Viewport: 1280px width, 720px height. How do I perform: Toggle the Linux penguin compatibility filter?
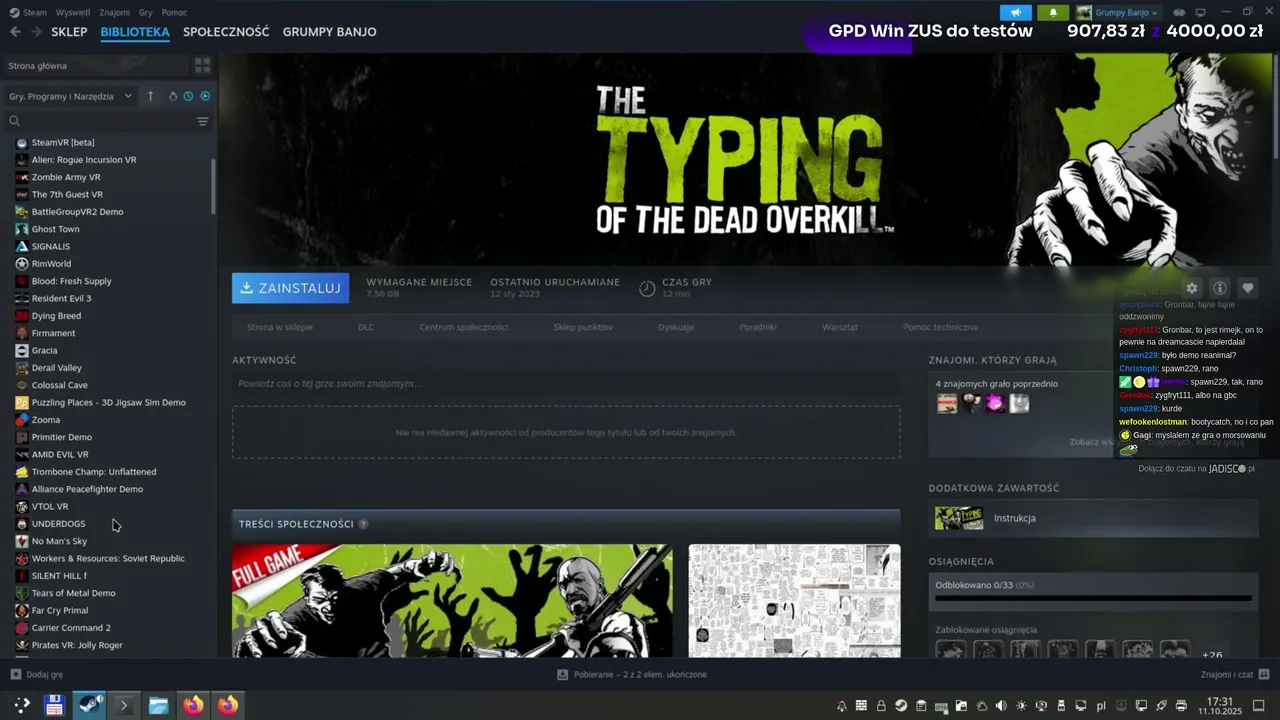pyautogui.click(x=172, y=96)
